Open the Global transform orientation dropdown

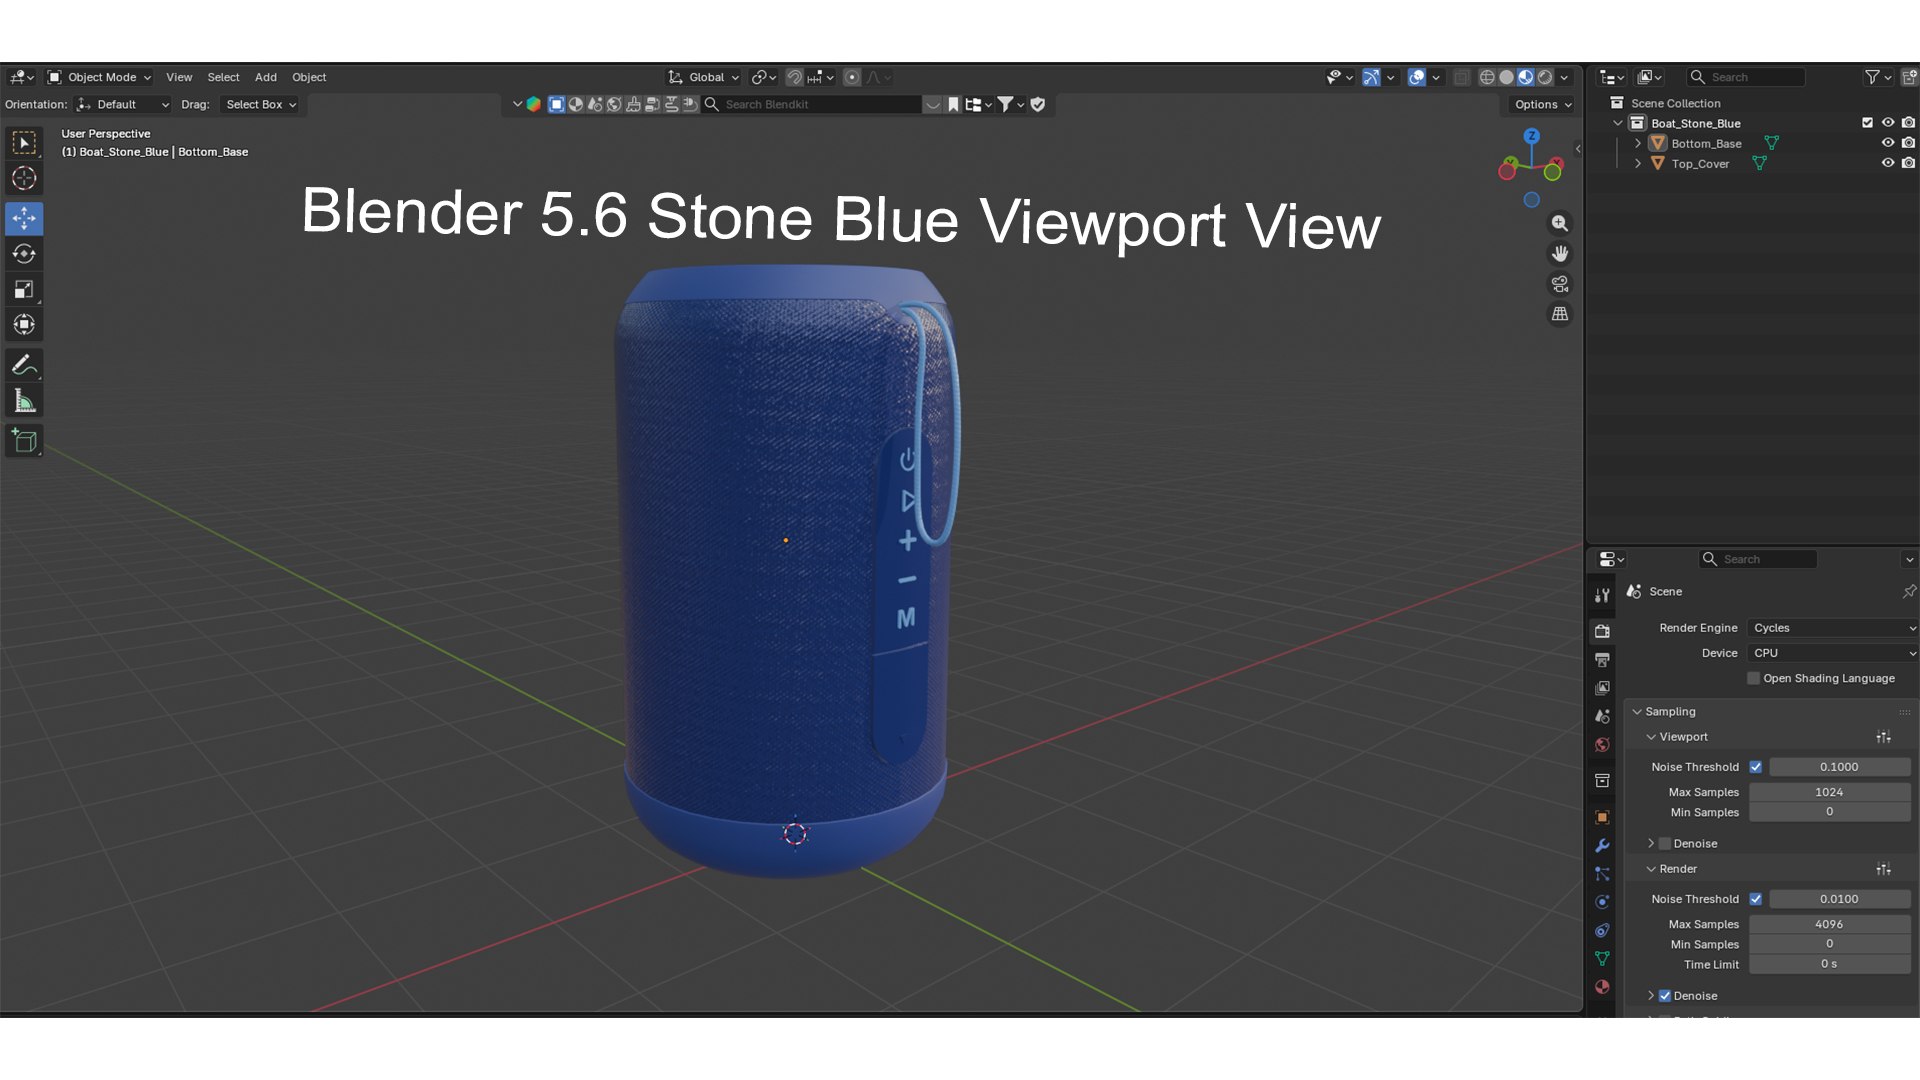point(704,77)
